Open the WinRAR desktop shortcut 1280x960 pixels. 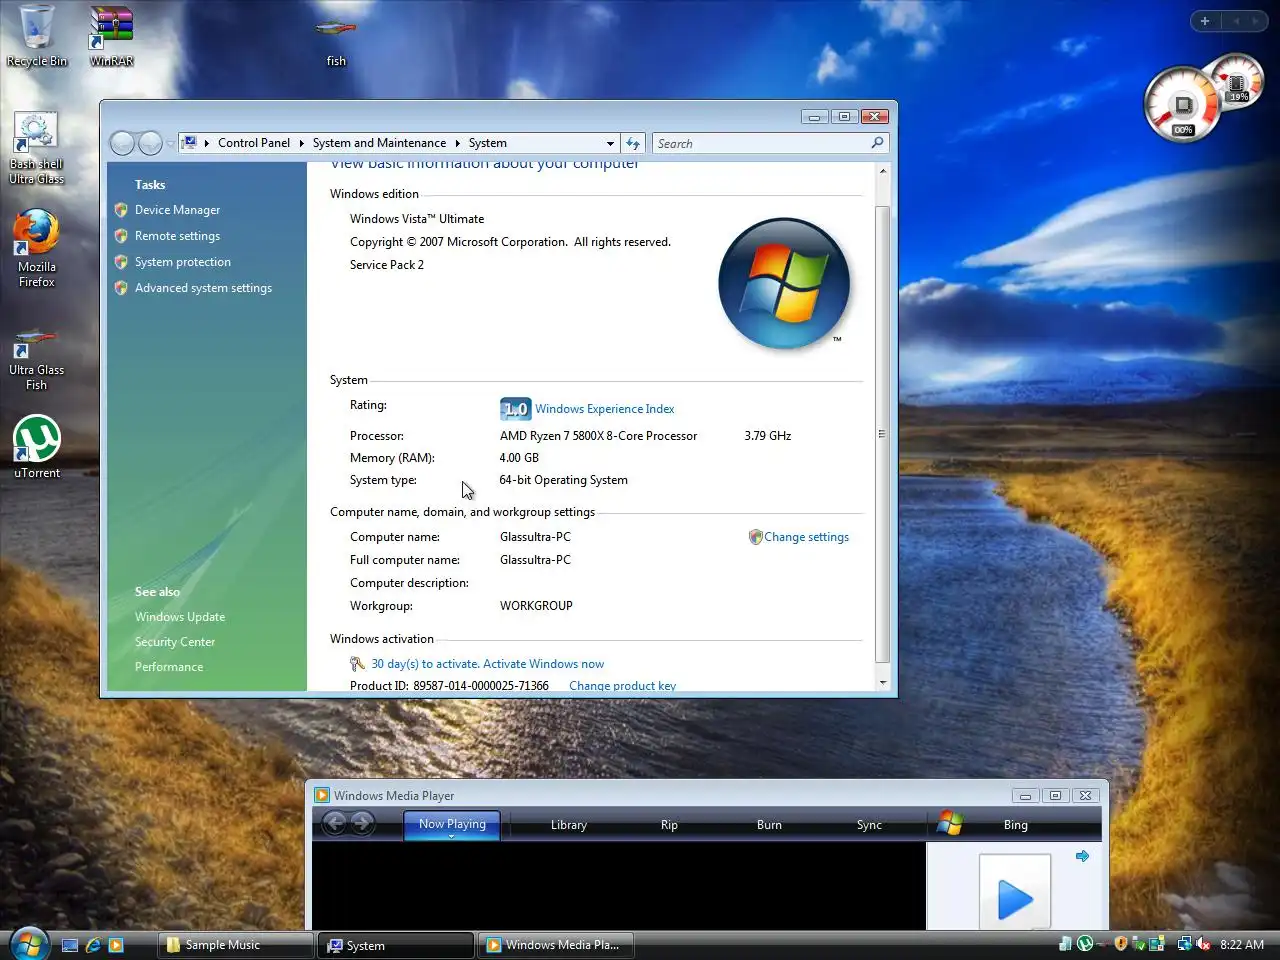(111, 35)
